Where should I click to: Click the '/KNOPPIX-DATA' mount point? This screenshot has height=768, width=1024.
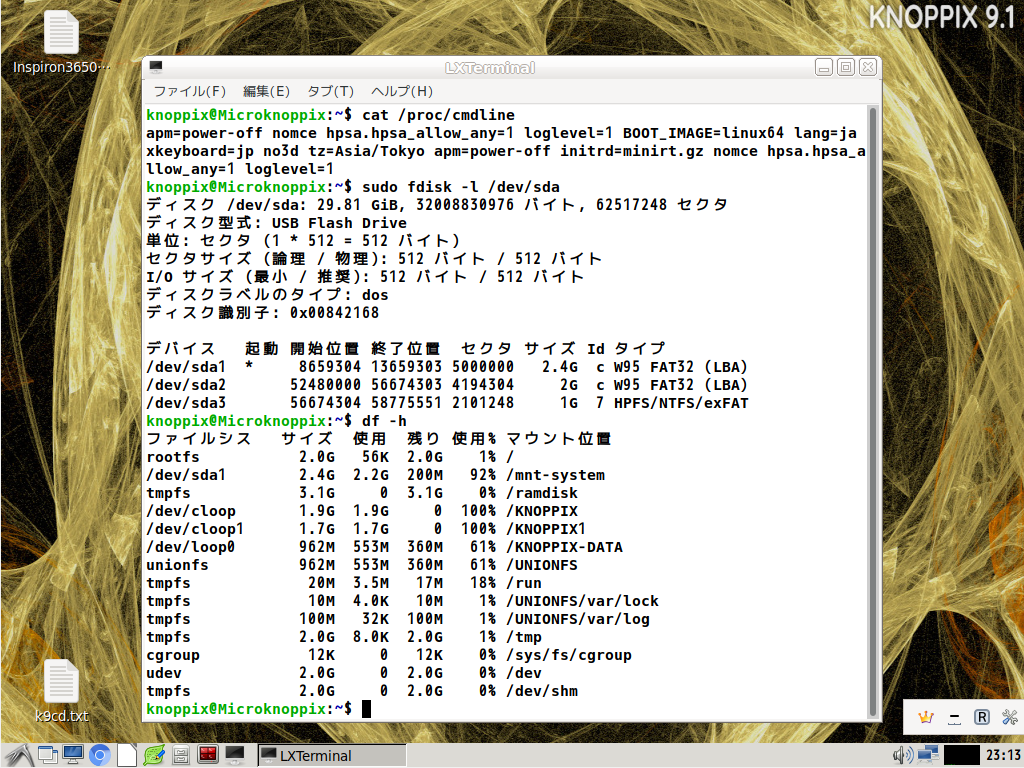click(564, 547)
